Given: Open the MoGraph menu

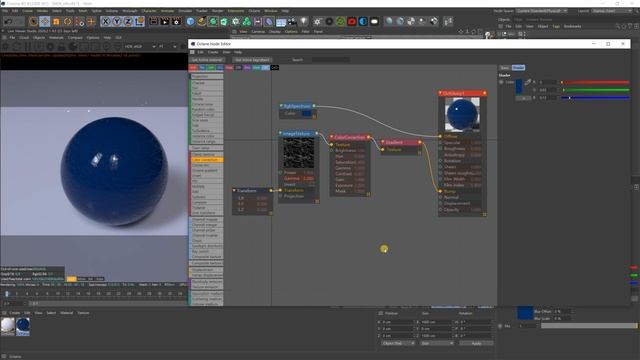Looking at the screenshot, I should (x=130, y=11).
